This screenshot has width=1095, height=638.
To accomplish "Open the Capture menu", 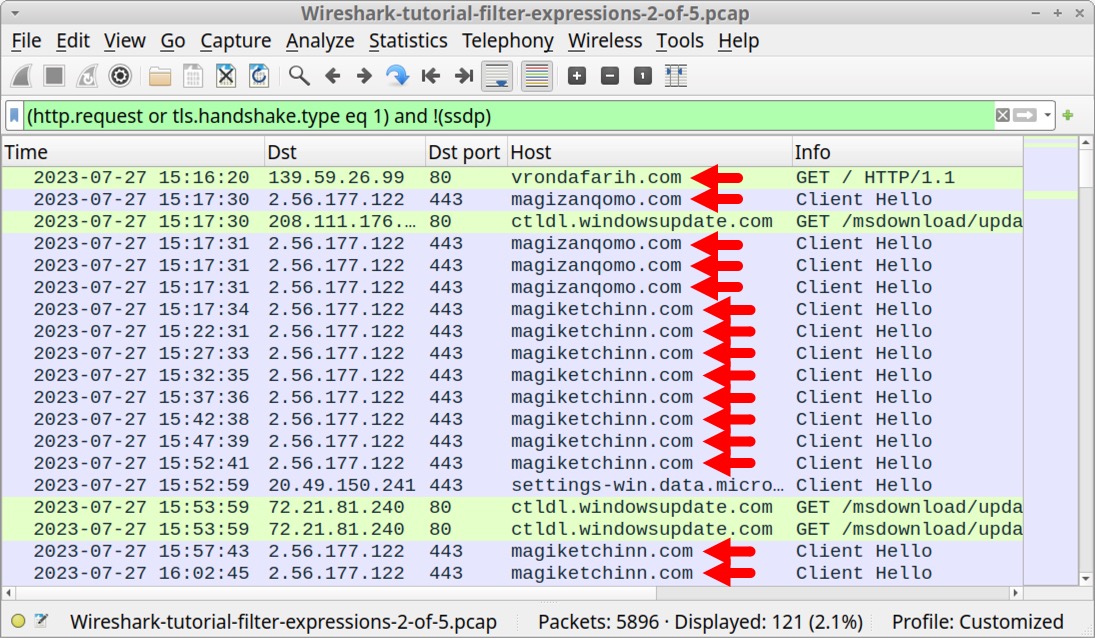I will click(x=235, y=41).
